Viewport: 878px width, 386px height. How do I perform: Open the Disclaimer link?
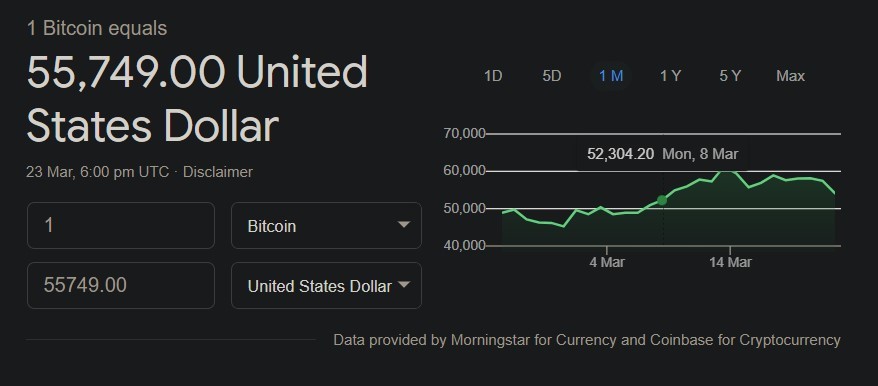pos(218,172)
